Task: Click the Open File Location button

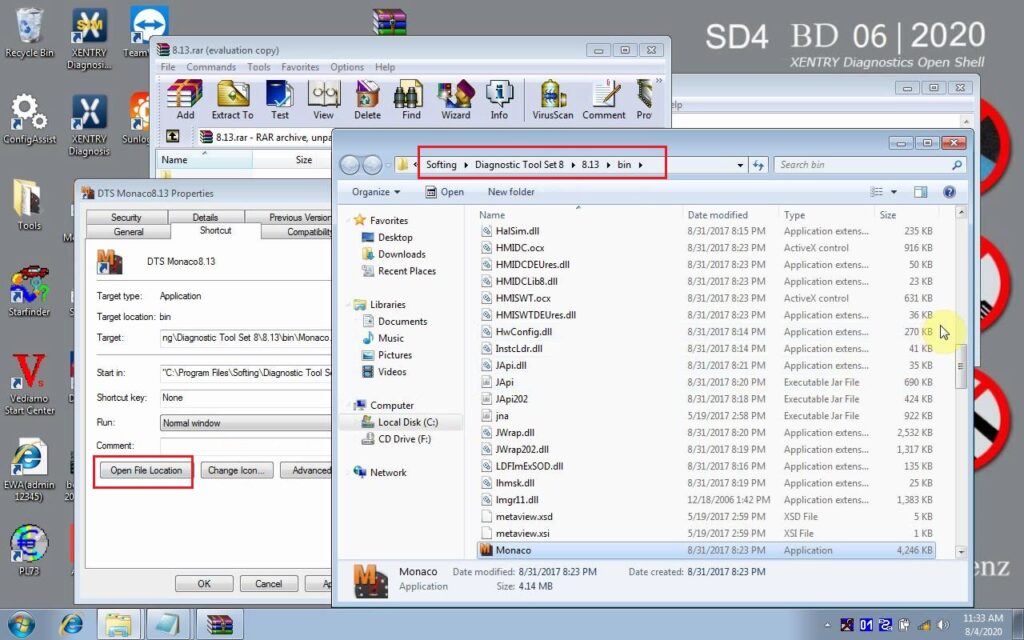Action: (x=146, y=470)
